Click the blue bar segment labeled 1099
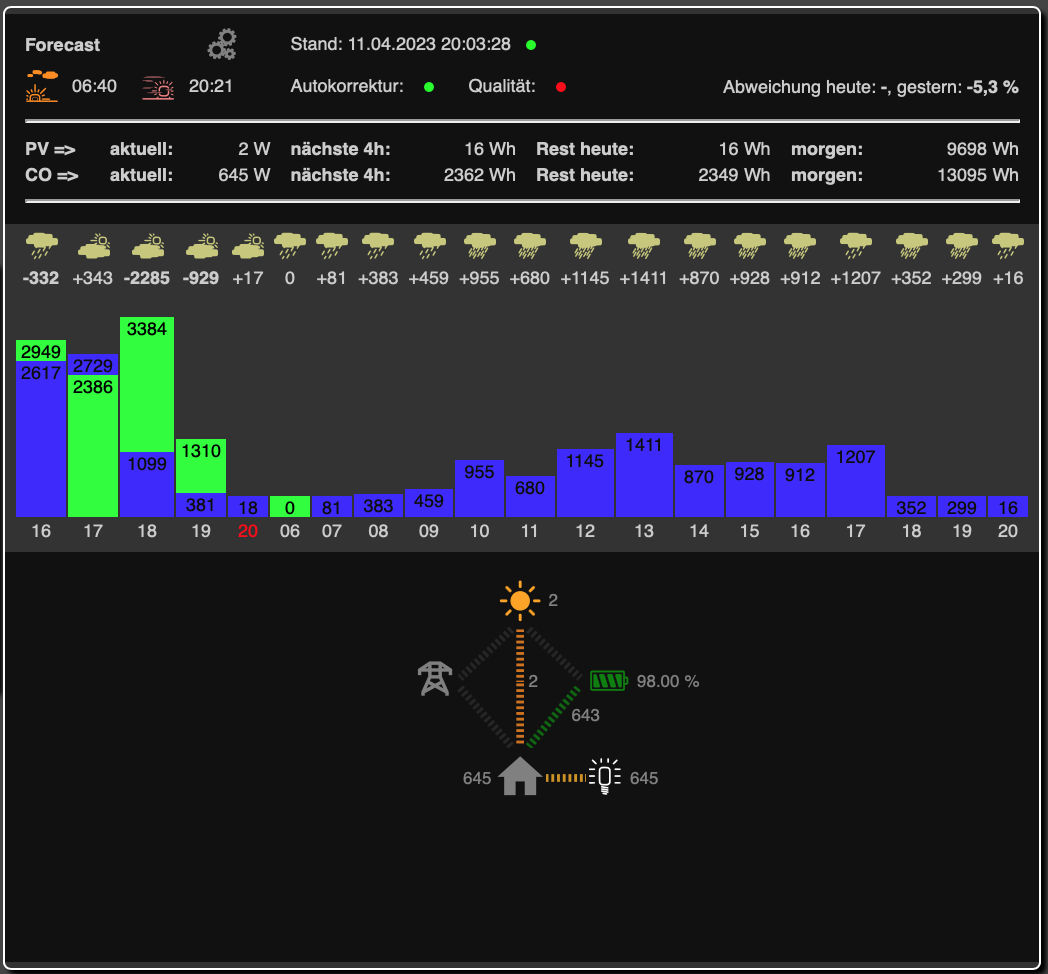Image resolution: width=1048 pixels, height=974 pixels. (x=147, y=484)
